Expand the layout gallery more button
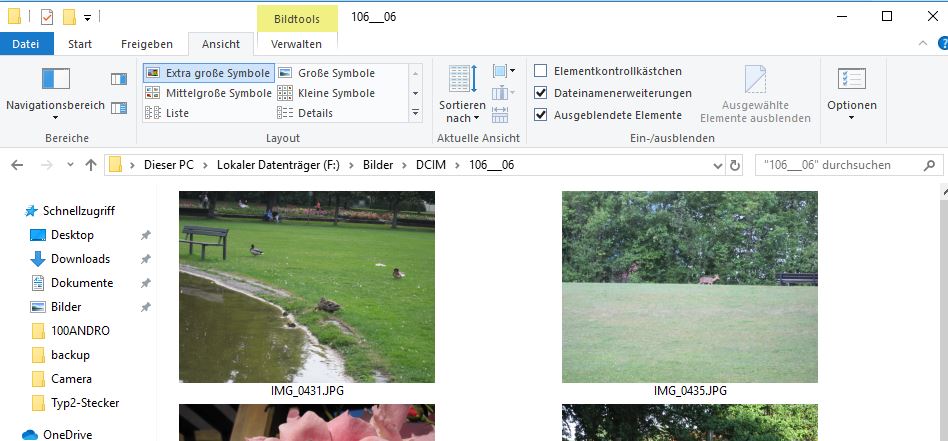 (x=415, y=113)
